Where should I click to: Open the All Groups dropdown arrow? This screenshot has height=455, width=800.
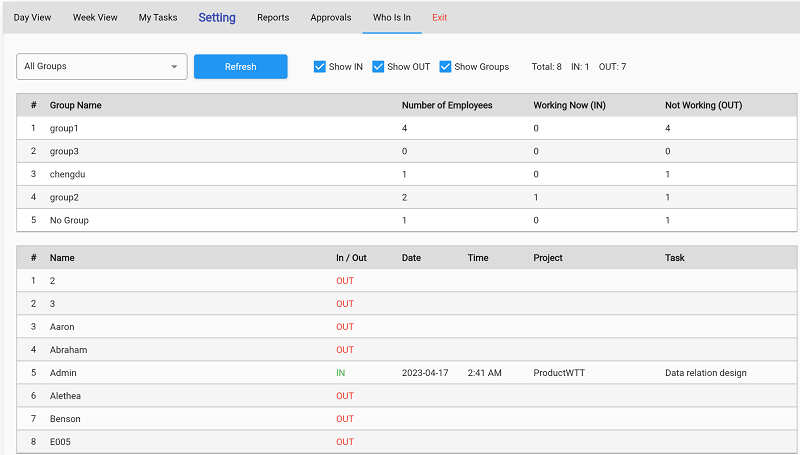pos(174,67)
